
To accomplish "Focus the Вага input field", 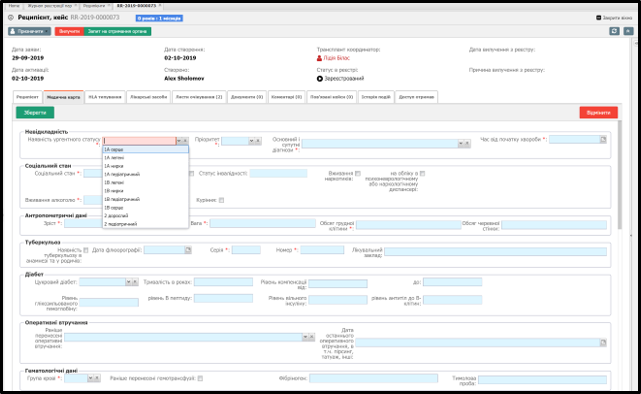I will click(x=263, y=223).
